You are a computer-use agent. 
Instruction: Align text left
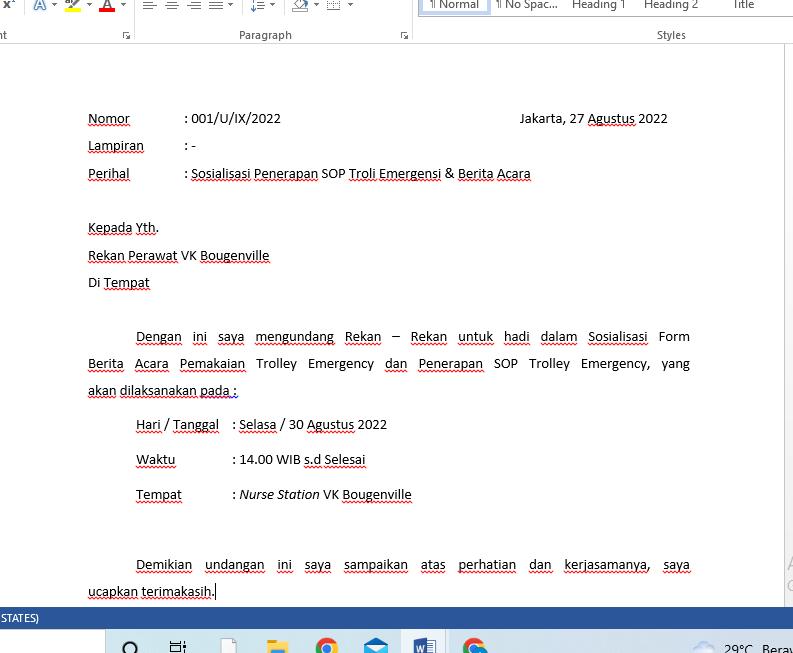[x=149, y=5]
